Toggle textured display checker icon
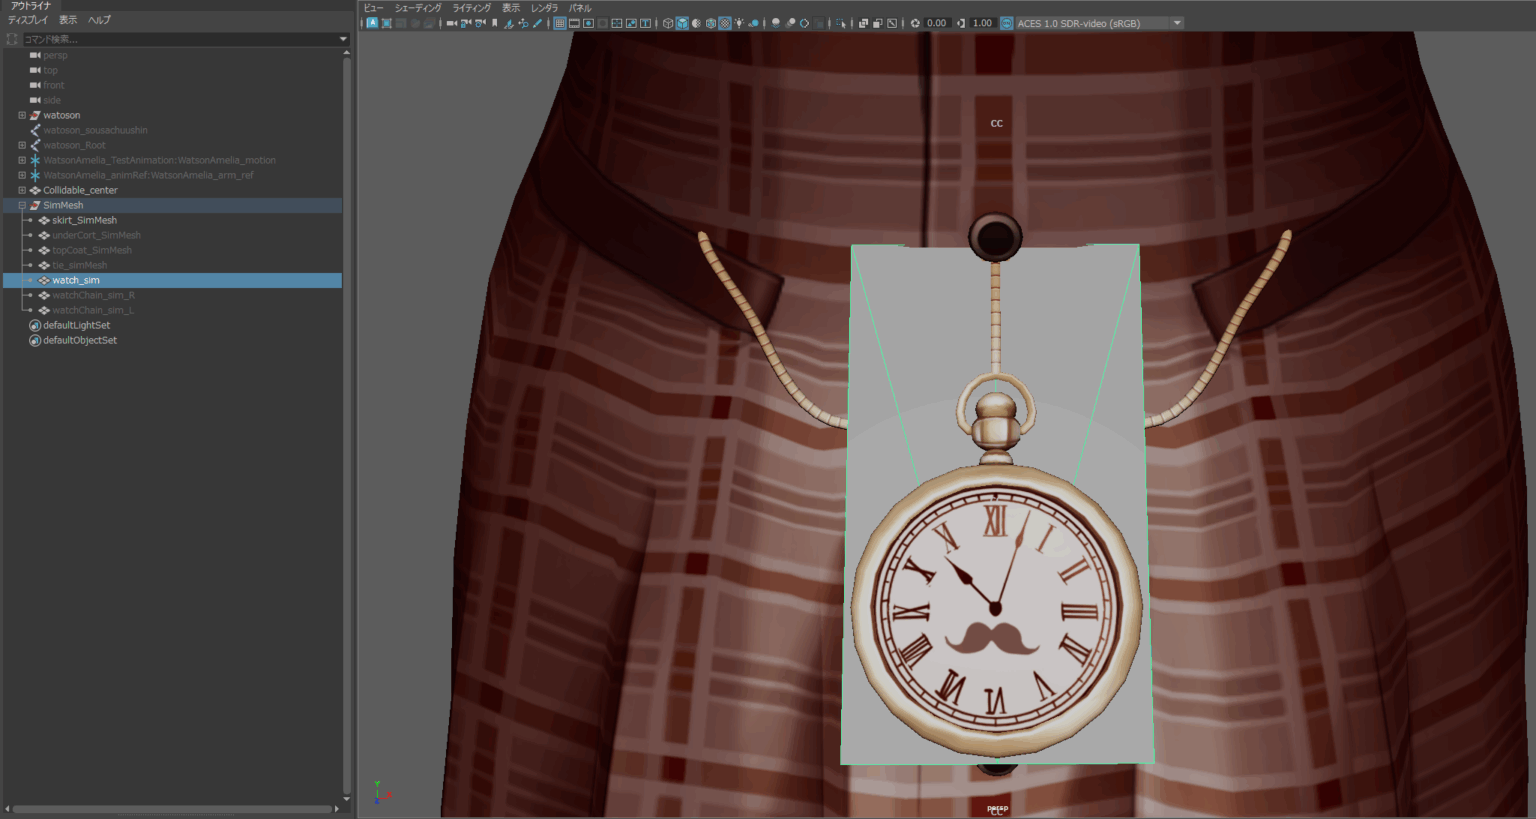The image size is (1536, 819). [x=725, y=23]
